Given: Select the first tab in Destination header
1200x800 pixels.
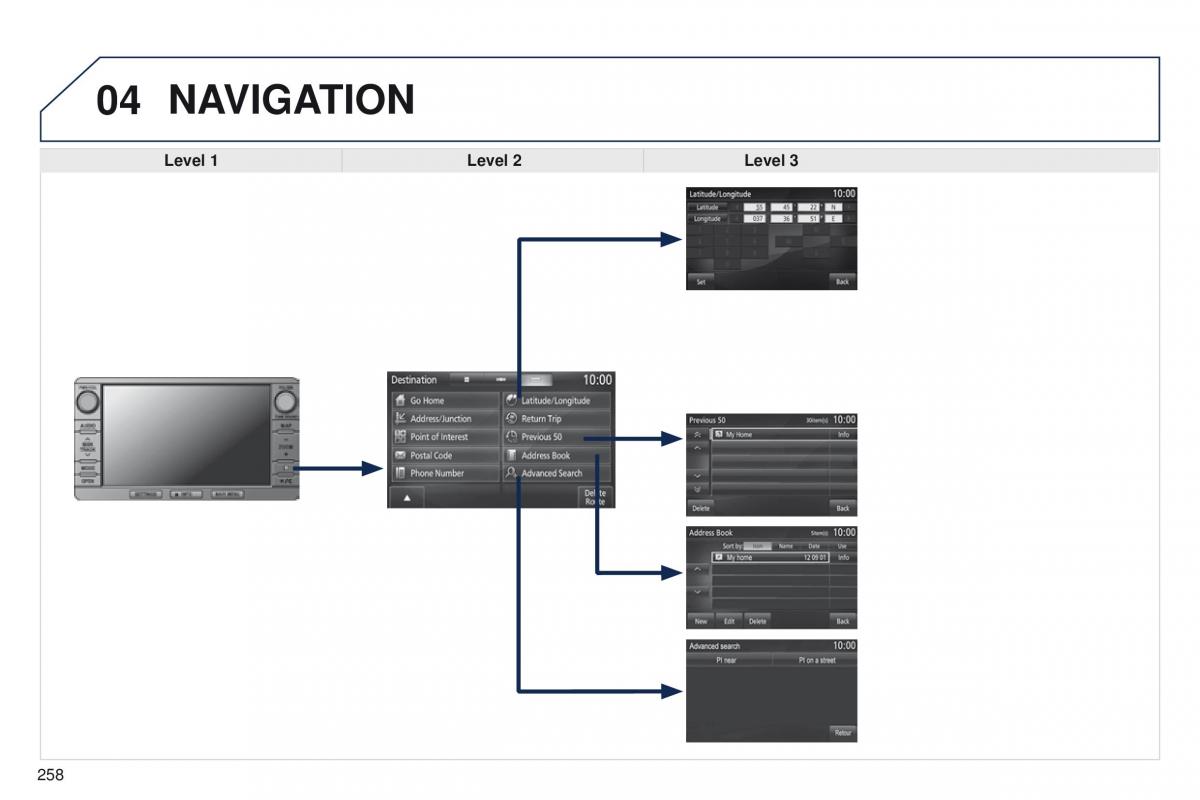Looking at the screenshot, I should (466, 380).
